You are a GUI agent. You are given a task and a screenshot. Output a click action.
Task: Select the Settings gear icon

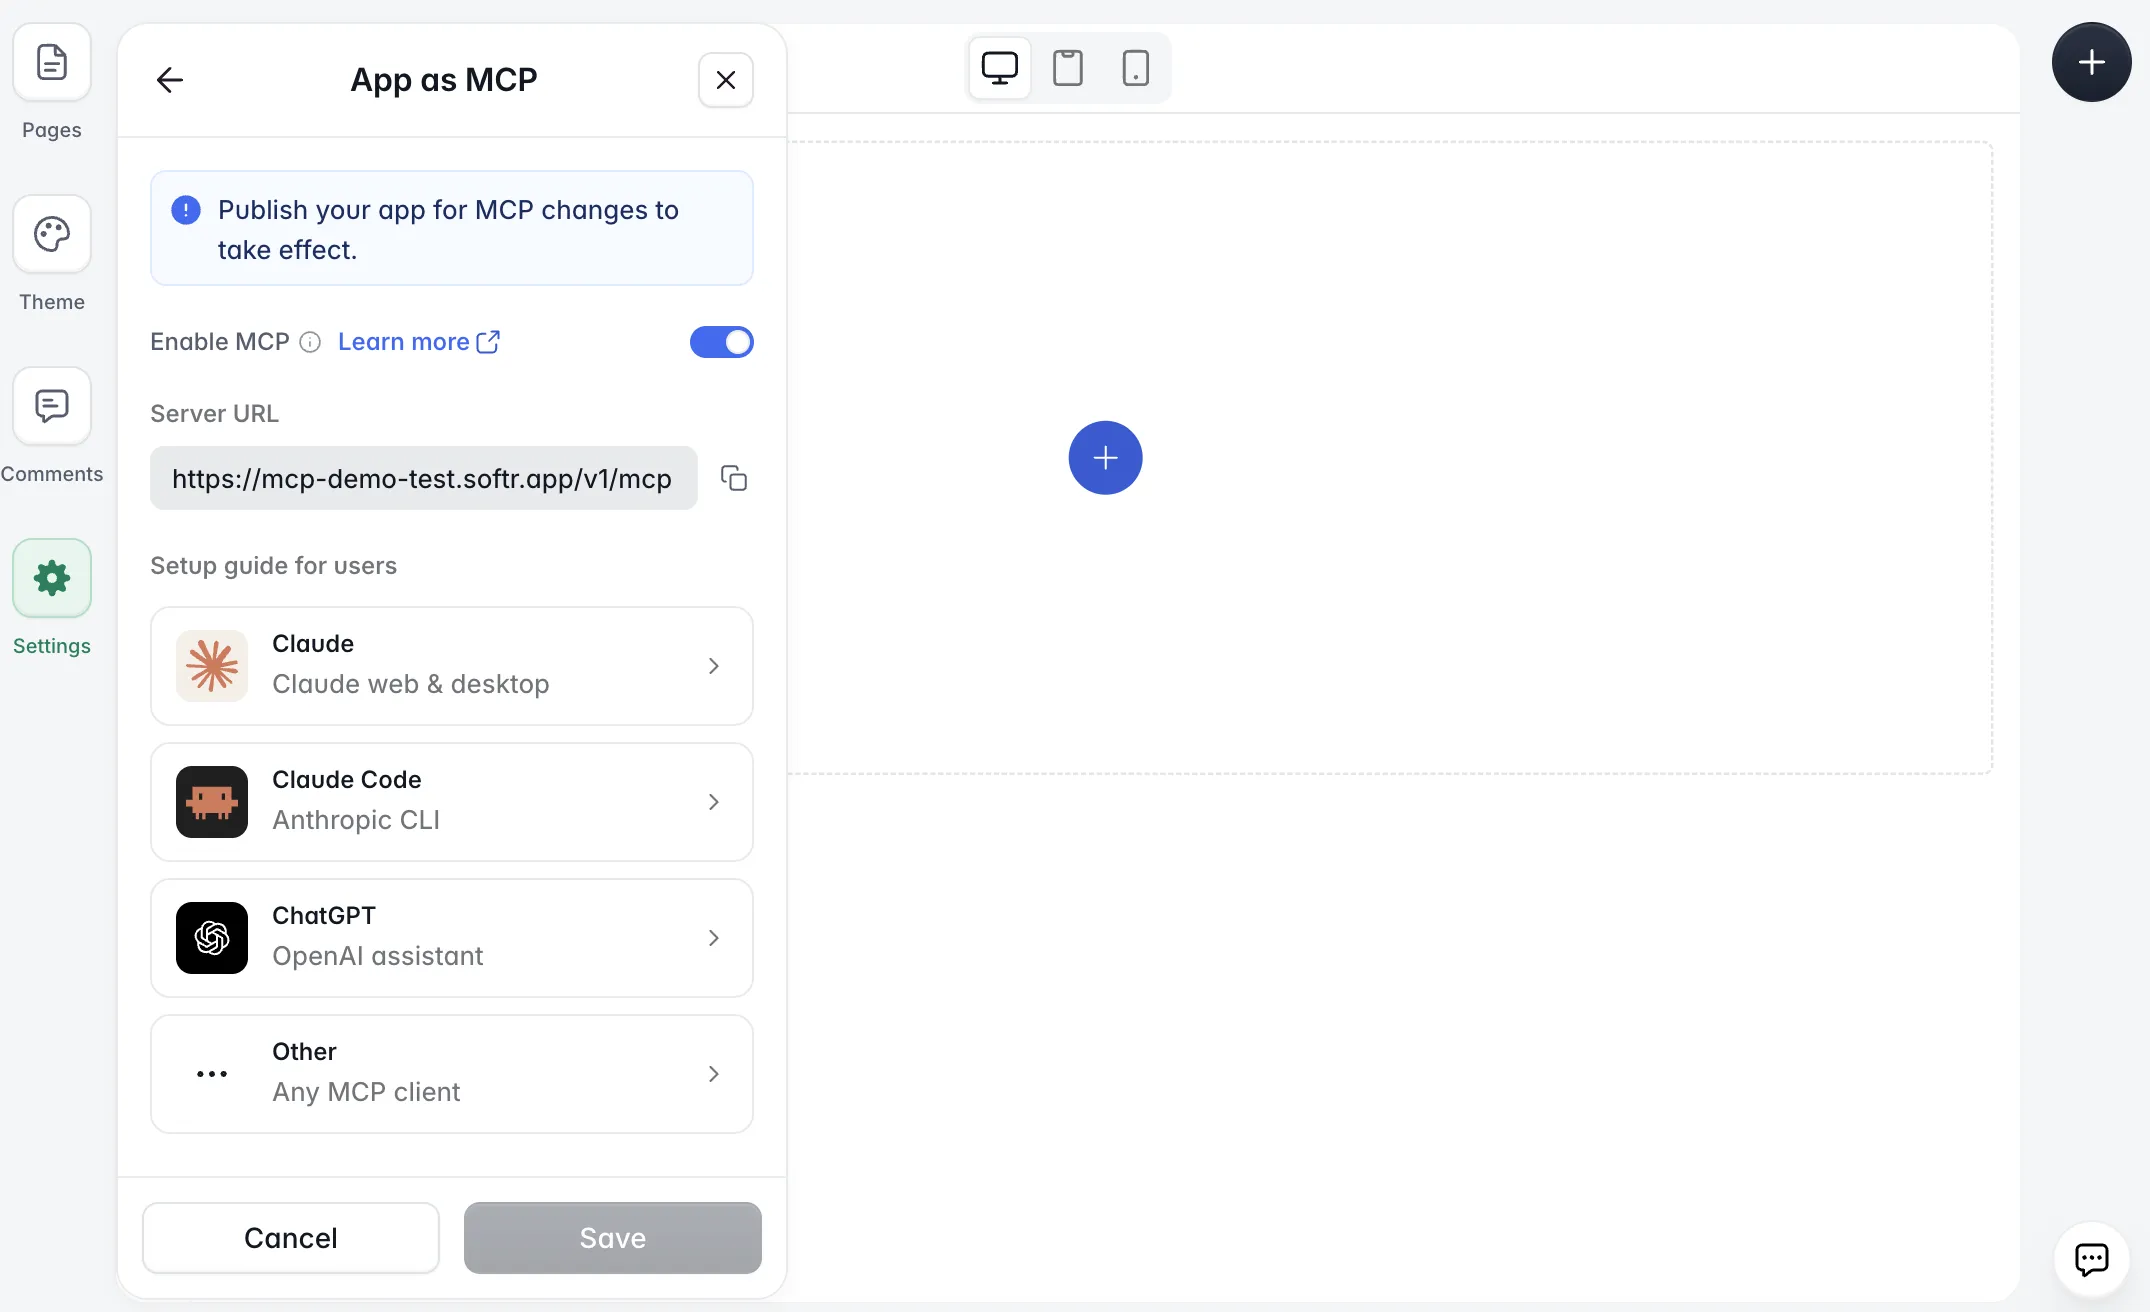click(x=52, y=578)
